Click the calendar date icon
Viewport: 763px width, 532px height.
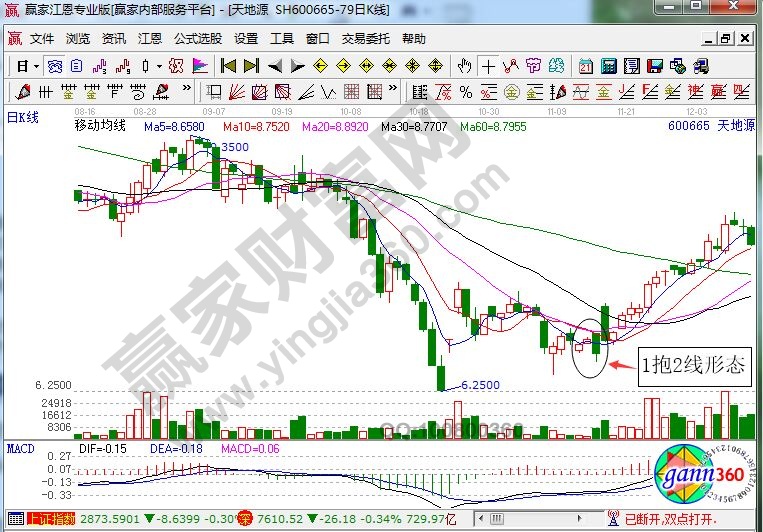(586, 66)
